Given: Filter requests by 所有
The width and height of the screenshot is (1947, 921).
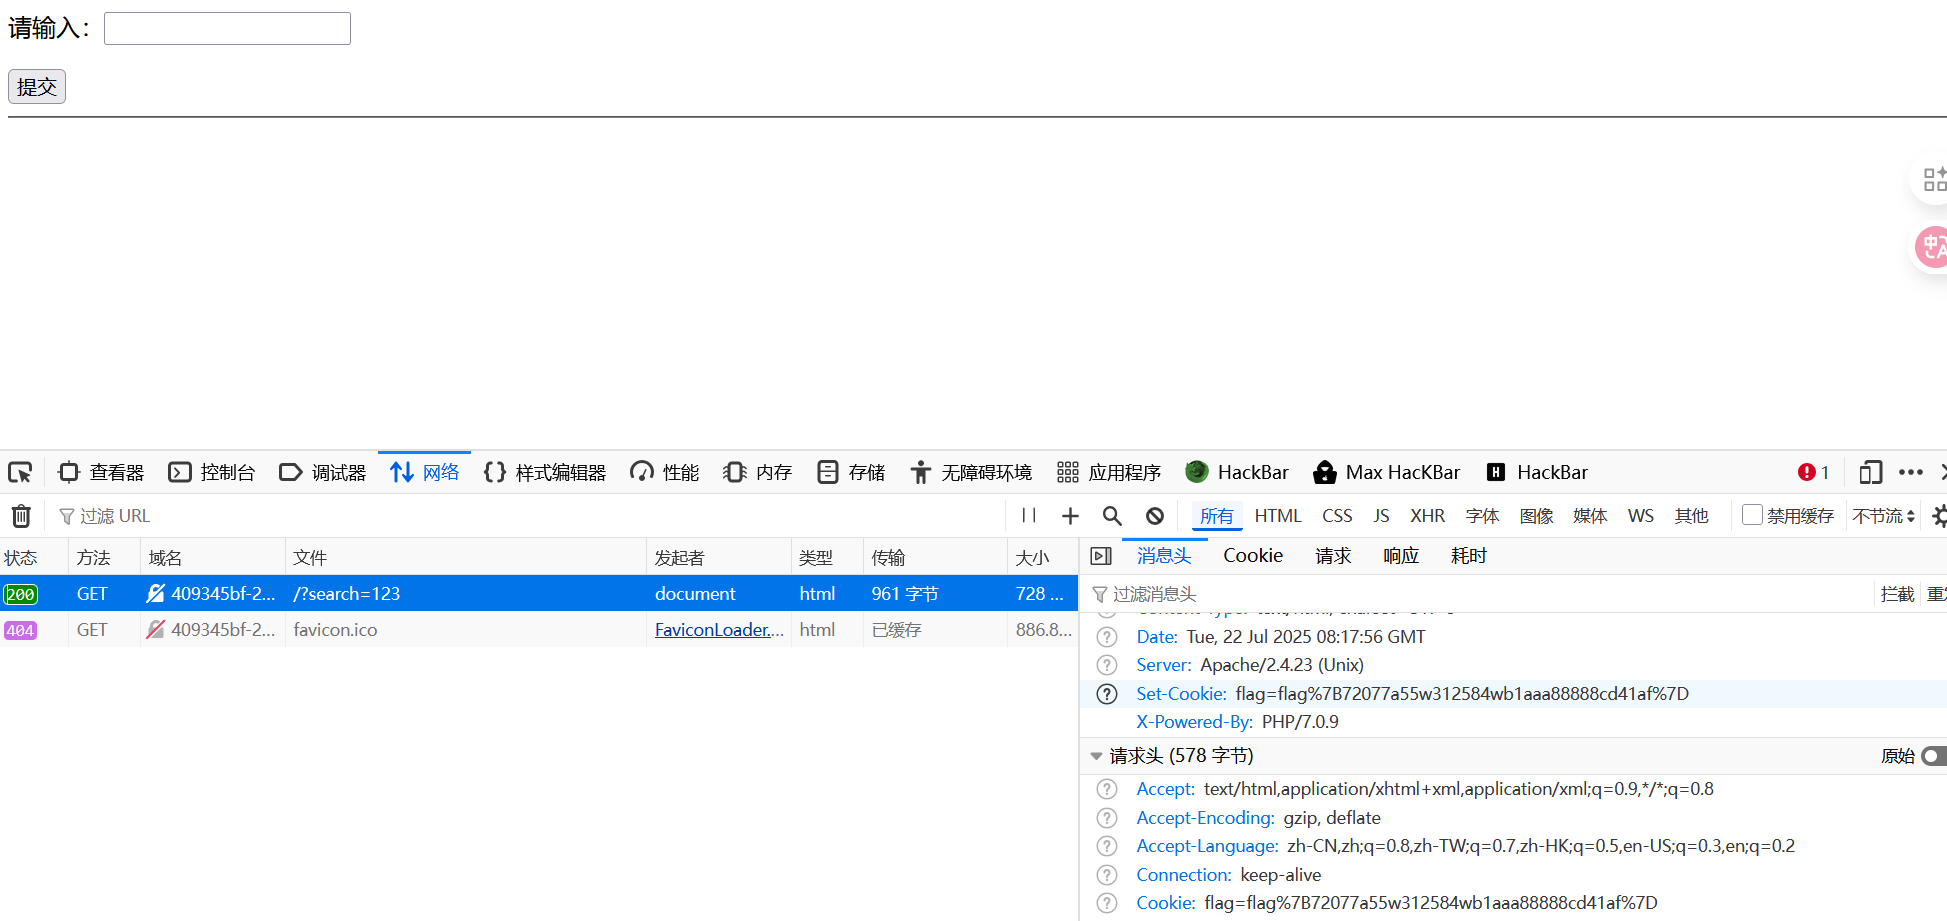Looking at the screenshot, I should click(1217, 516).
